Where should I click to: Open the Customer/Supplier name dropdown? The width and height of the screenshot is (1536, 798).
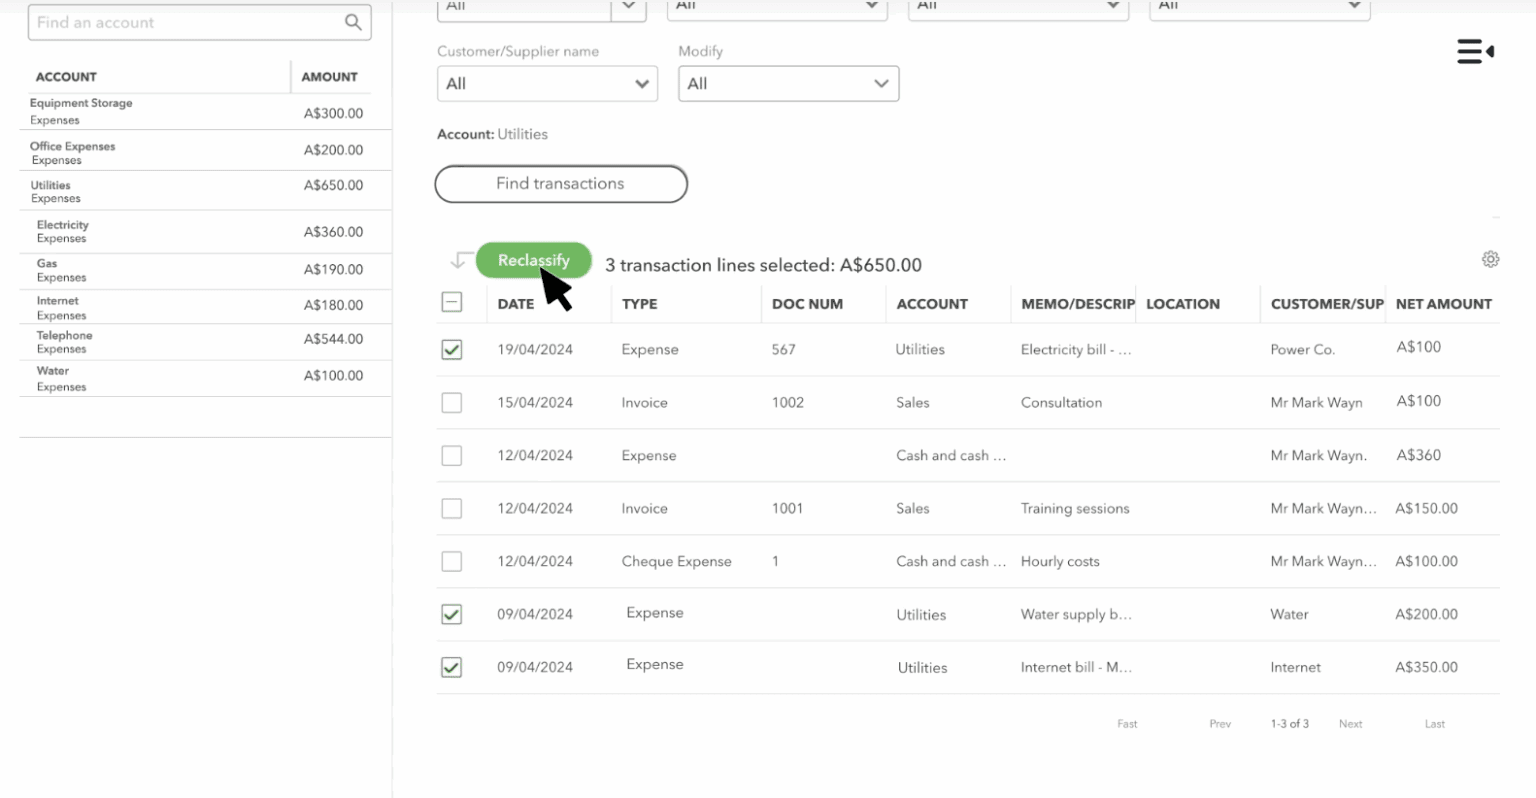point(546,83)
